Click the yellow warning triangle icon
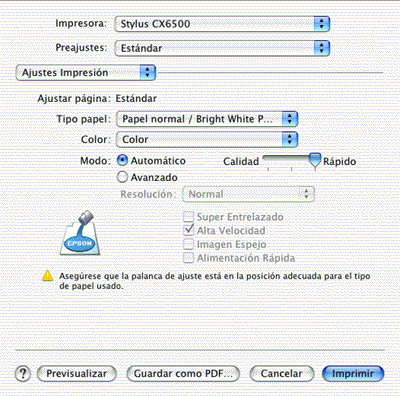The height and width of the screenshot is (396, 400). click(48, 276)
